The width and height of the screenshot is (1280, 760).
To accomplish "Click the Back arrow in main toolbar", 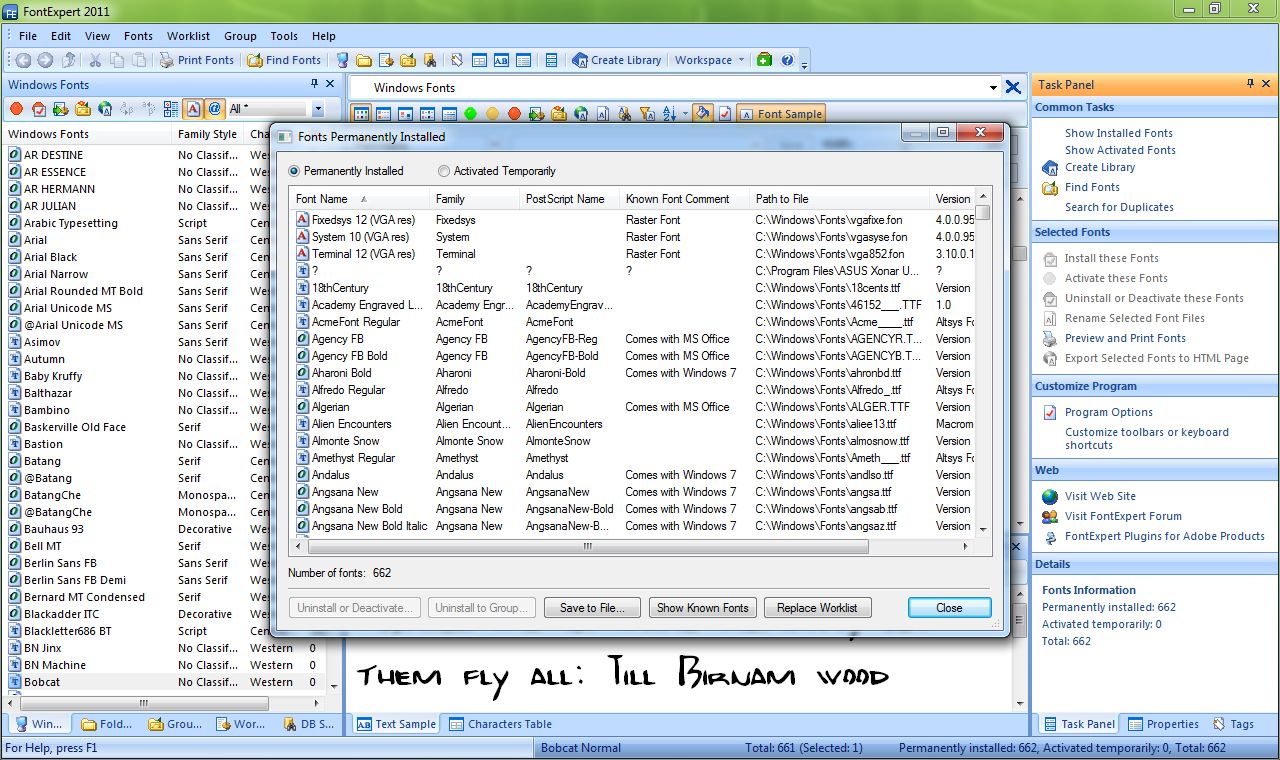I will 23,60.
